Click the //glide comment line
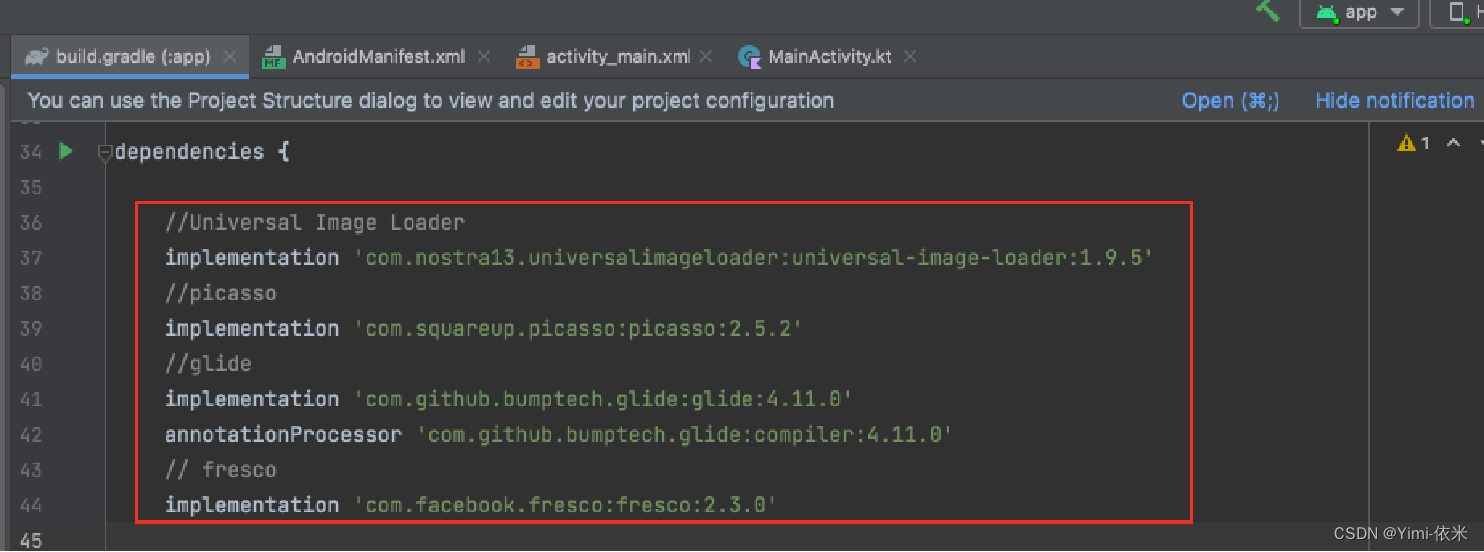The height and width of the screenshot is (552, 1484). 208,364
